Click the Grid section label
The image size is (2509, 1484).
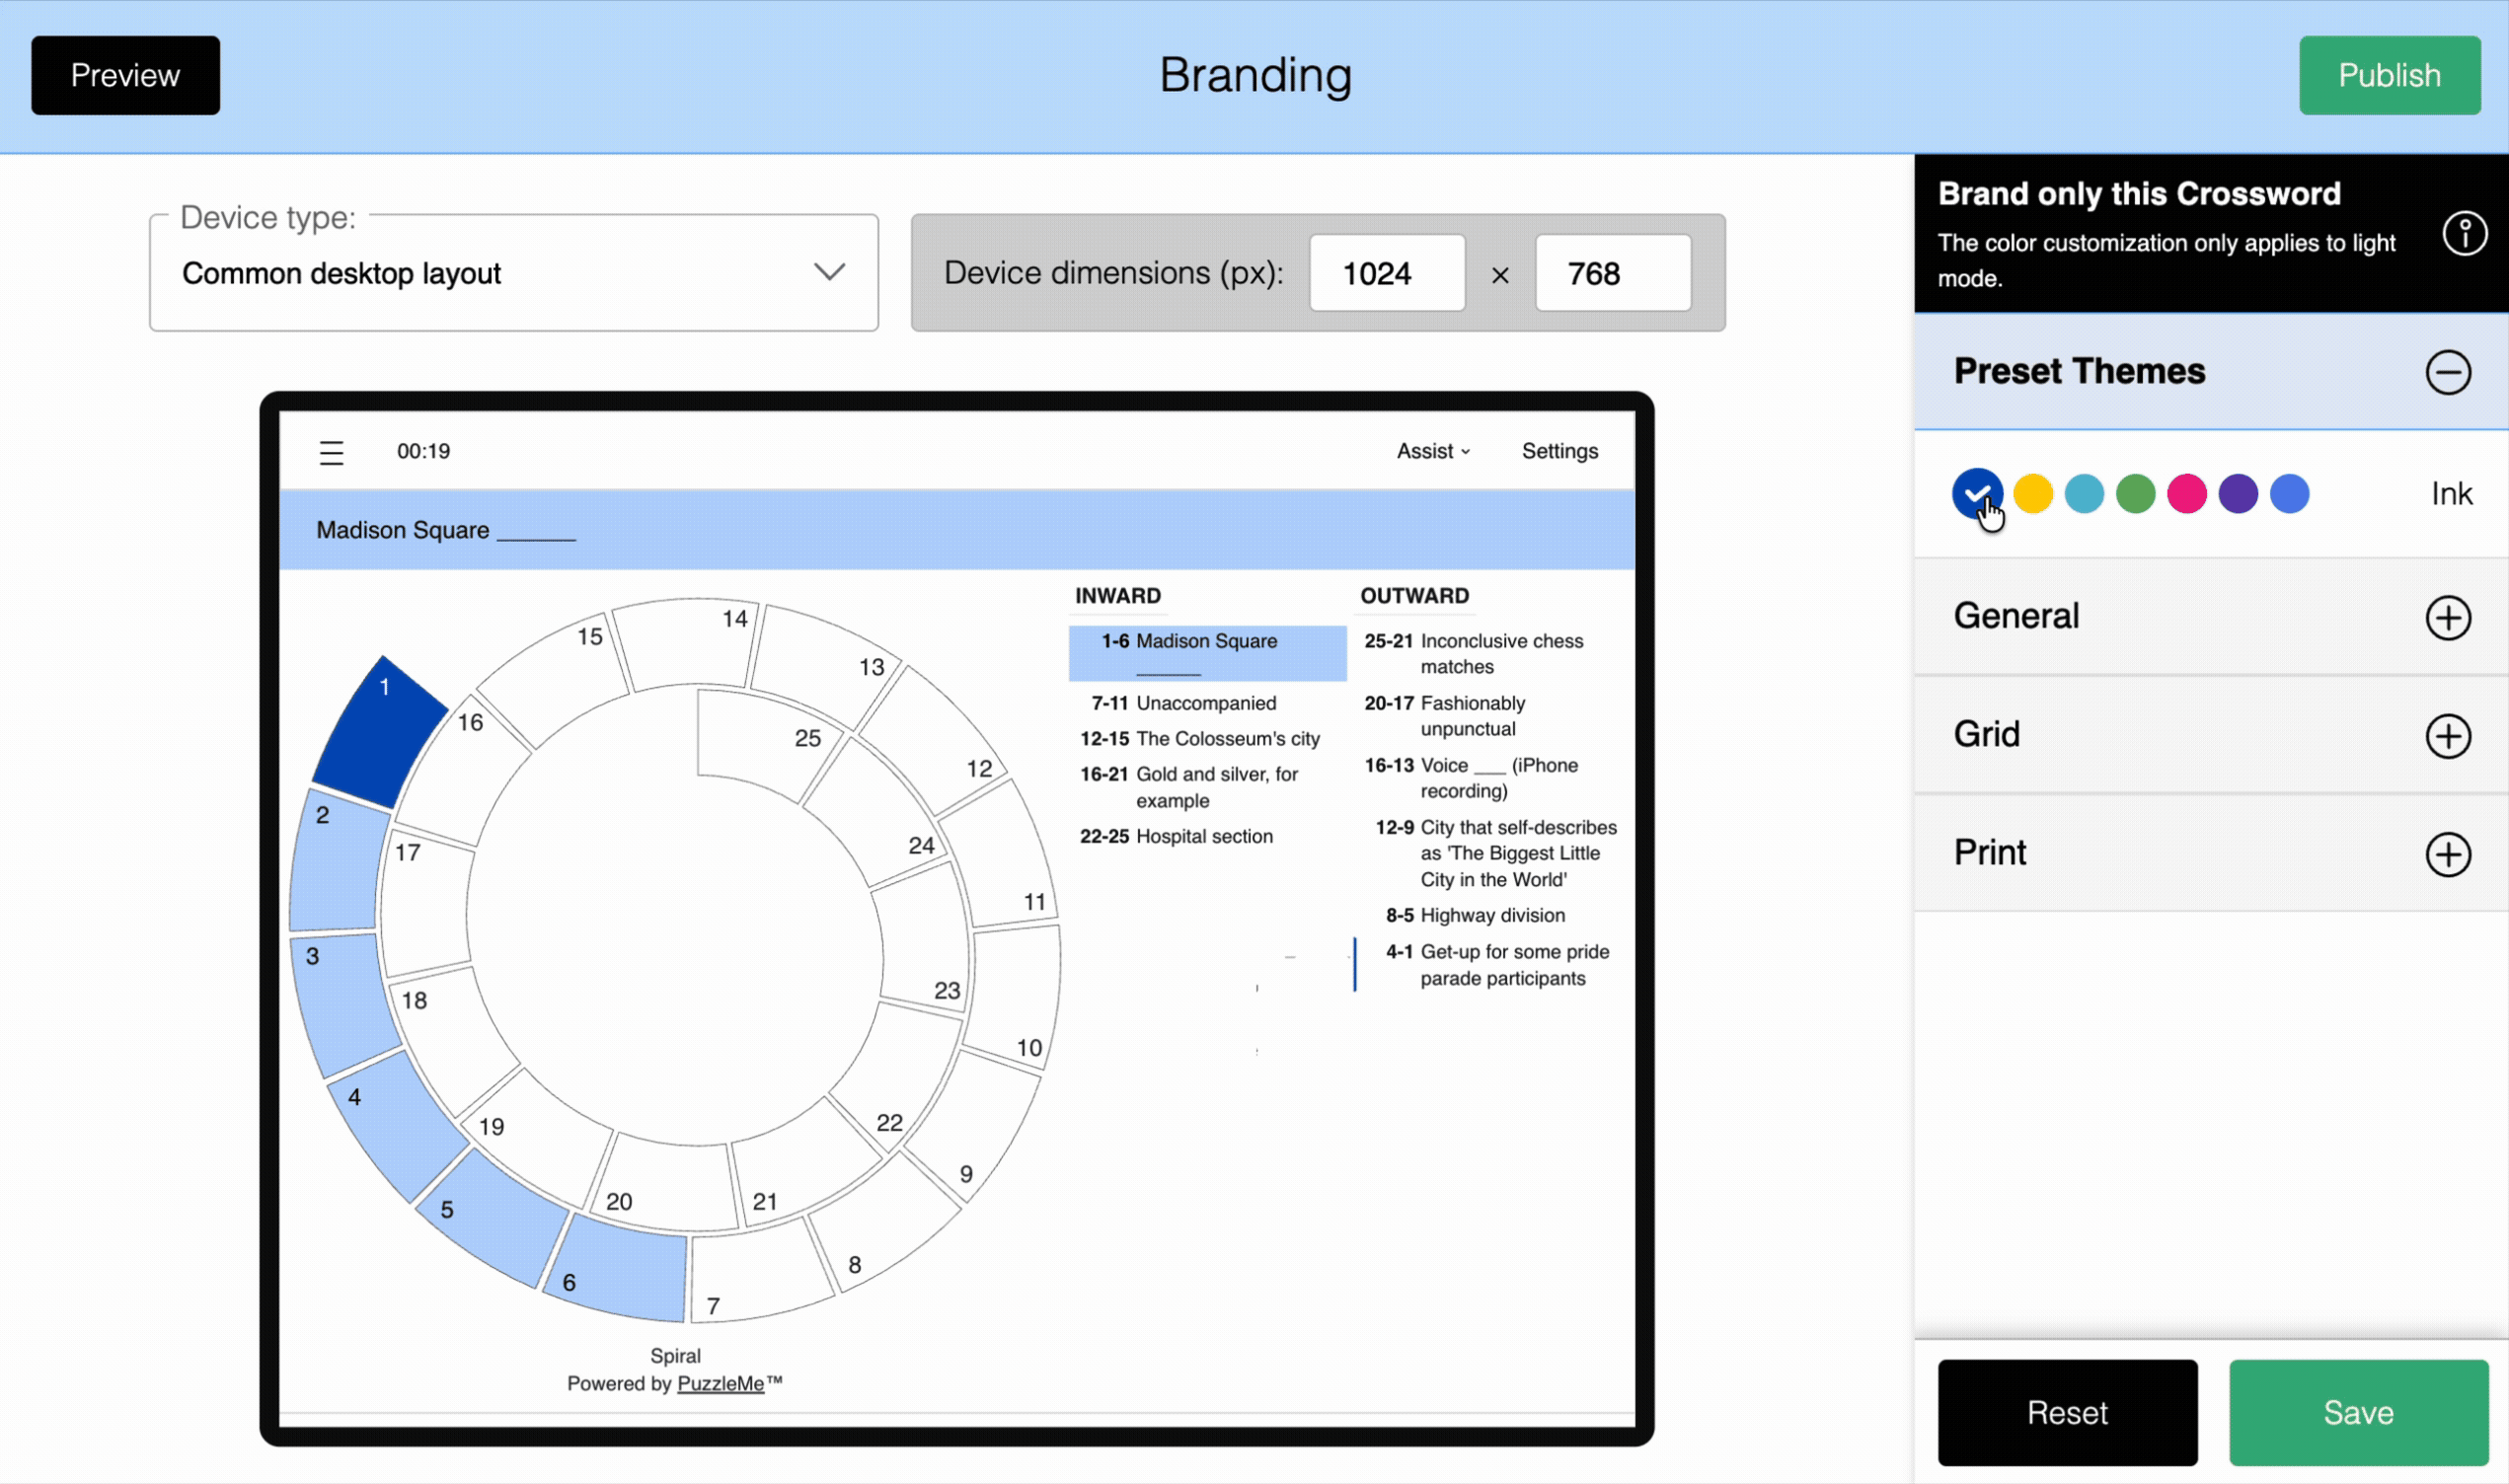[x=1987, y=735]
